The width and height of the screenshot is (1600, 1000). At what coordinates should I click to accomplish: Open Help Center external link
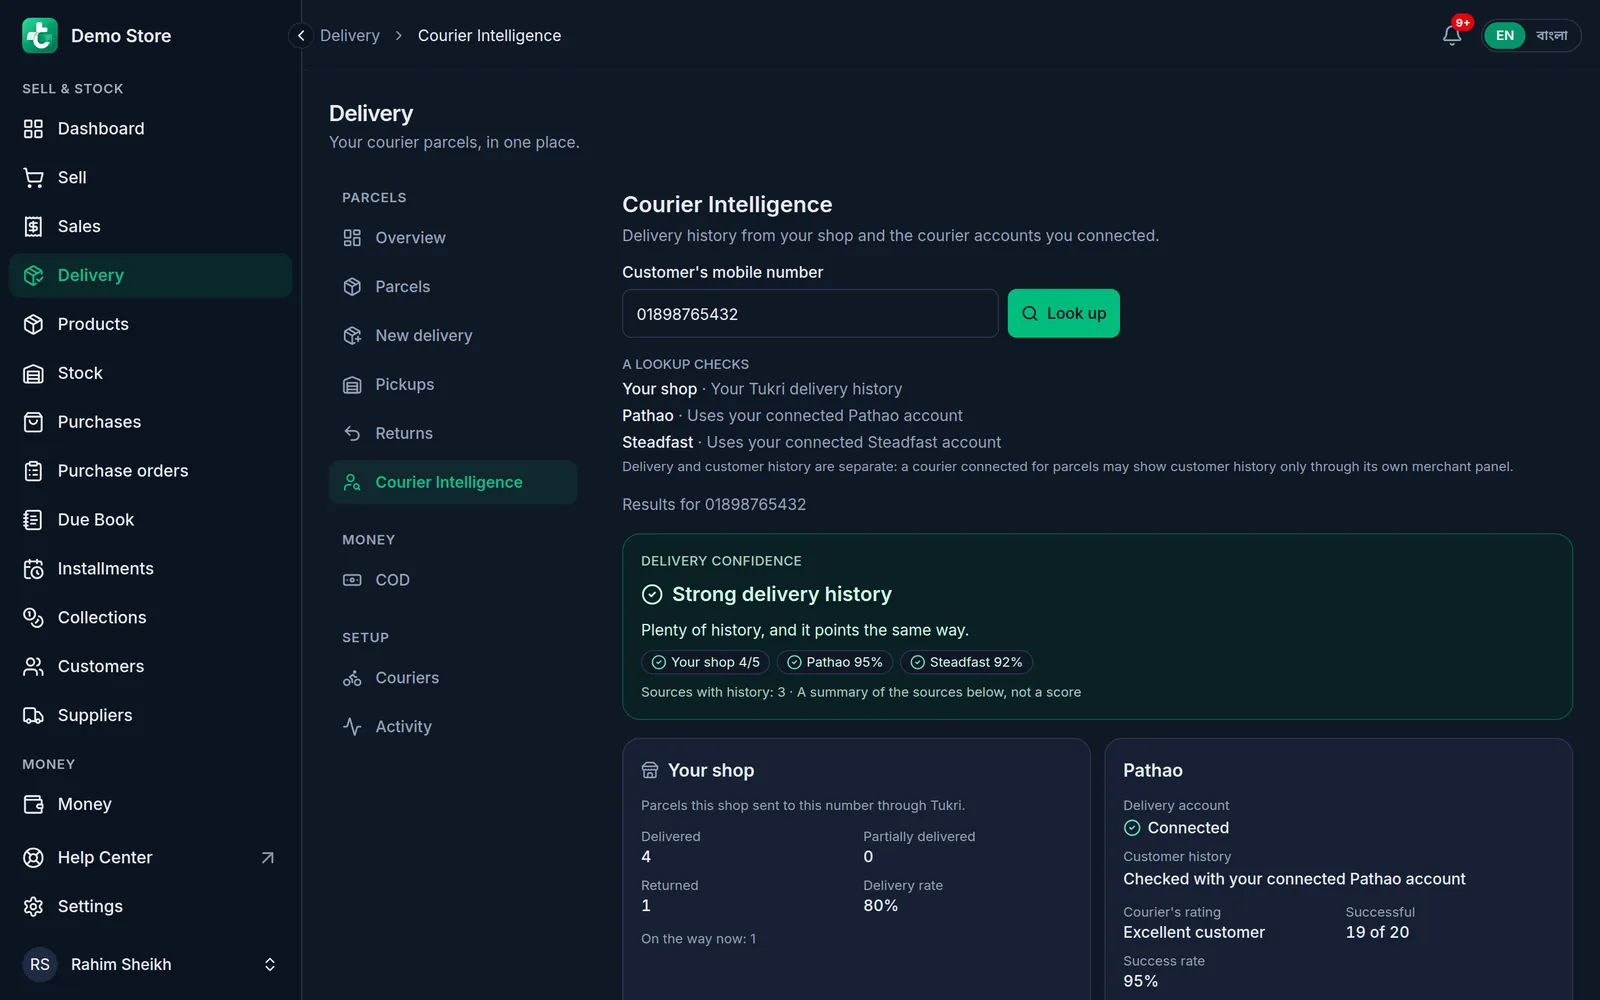[150, 858]
